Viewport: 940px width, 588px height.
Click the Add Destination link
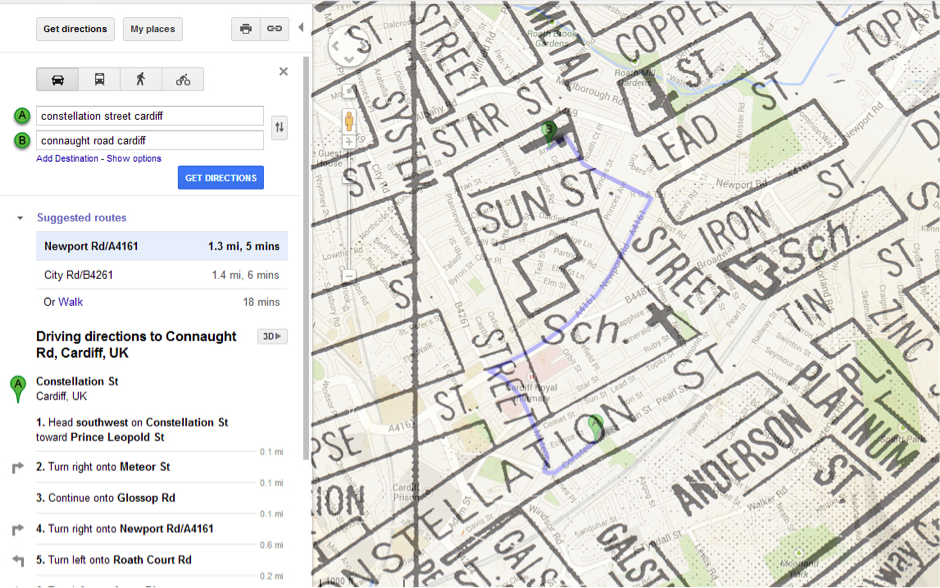pos(67,159)
